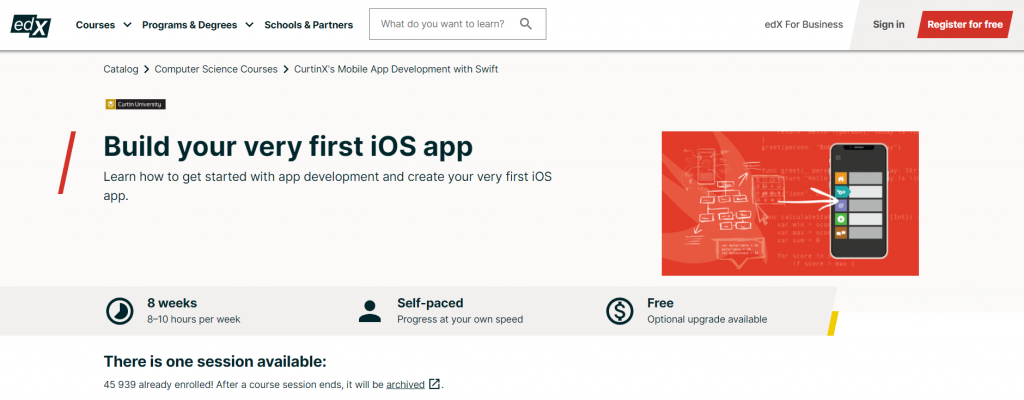Click the edX logo
This screenshot has width=1024, height=400.
(x=31, y=25)
